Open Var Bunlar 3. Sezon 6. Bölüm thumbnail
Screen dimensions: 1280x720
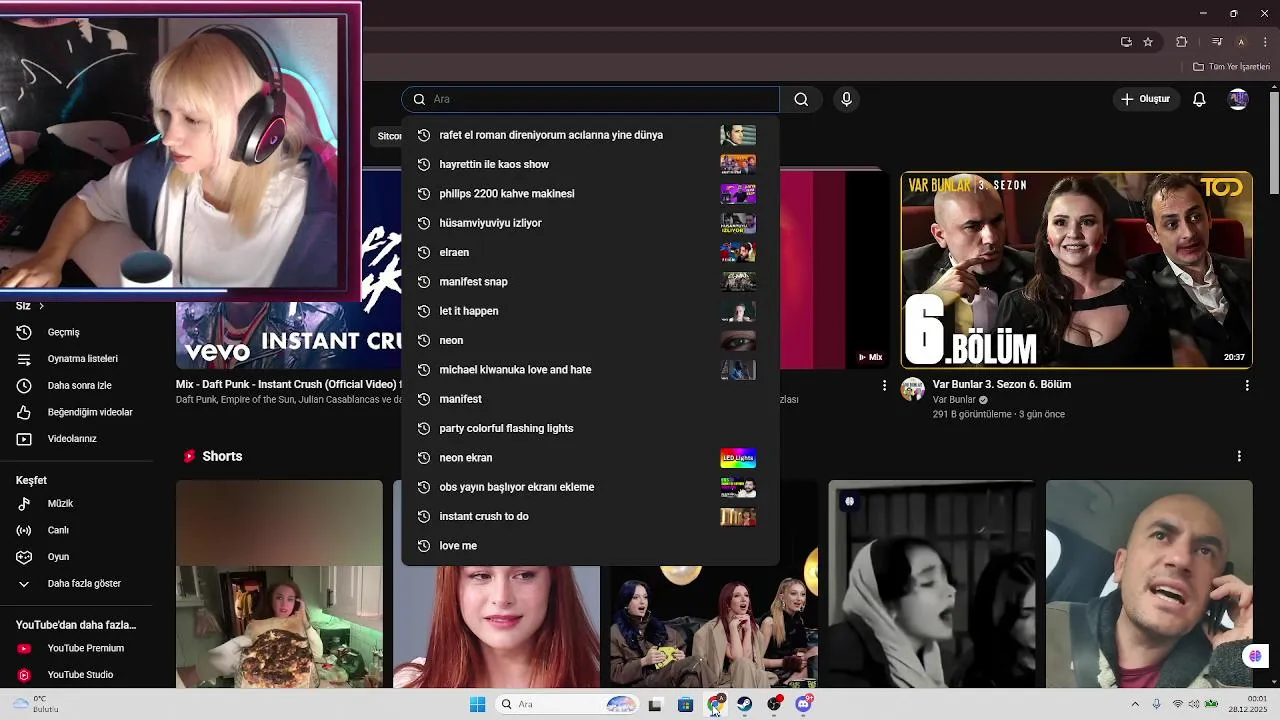(1076, 270)
